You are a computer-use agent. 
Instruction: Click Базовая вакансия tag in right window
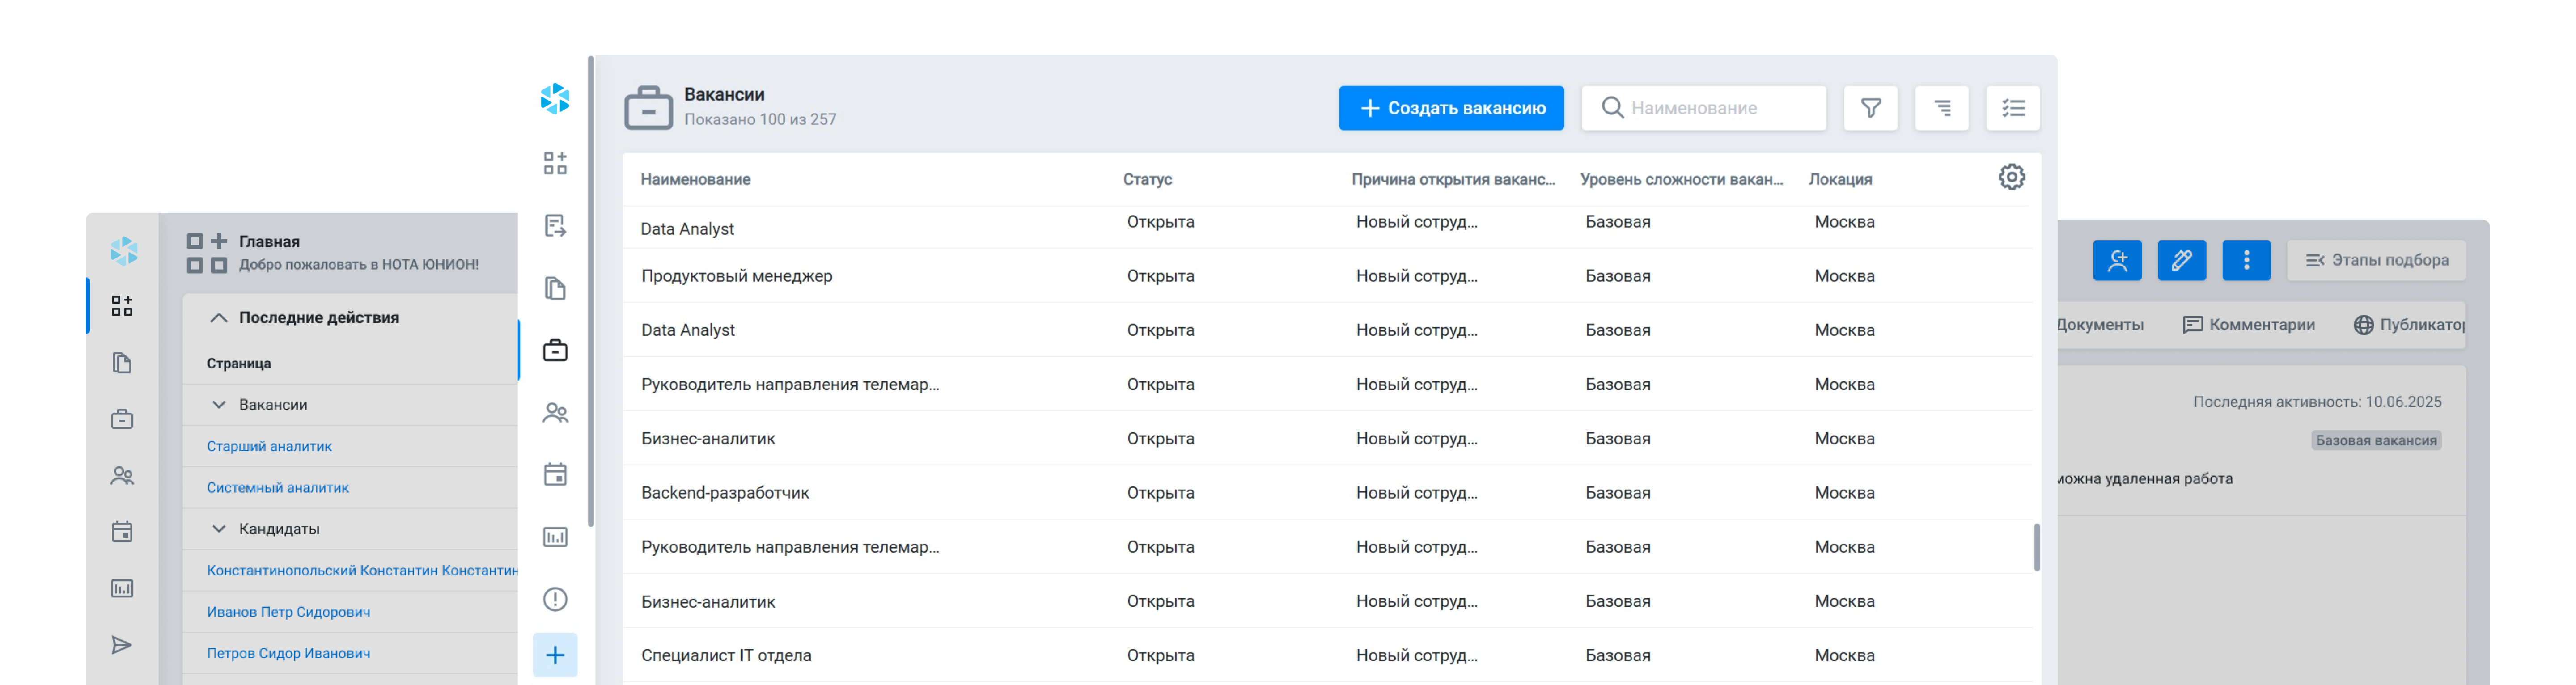click(x=2376, y=440)
